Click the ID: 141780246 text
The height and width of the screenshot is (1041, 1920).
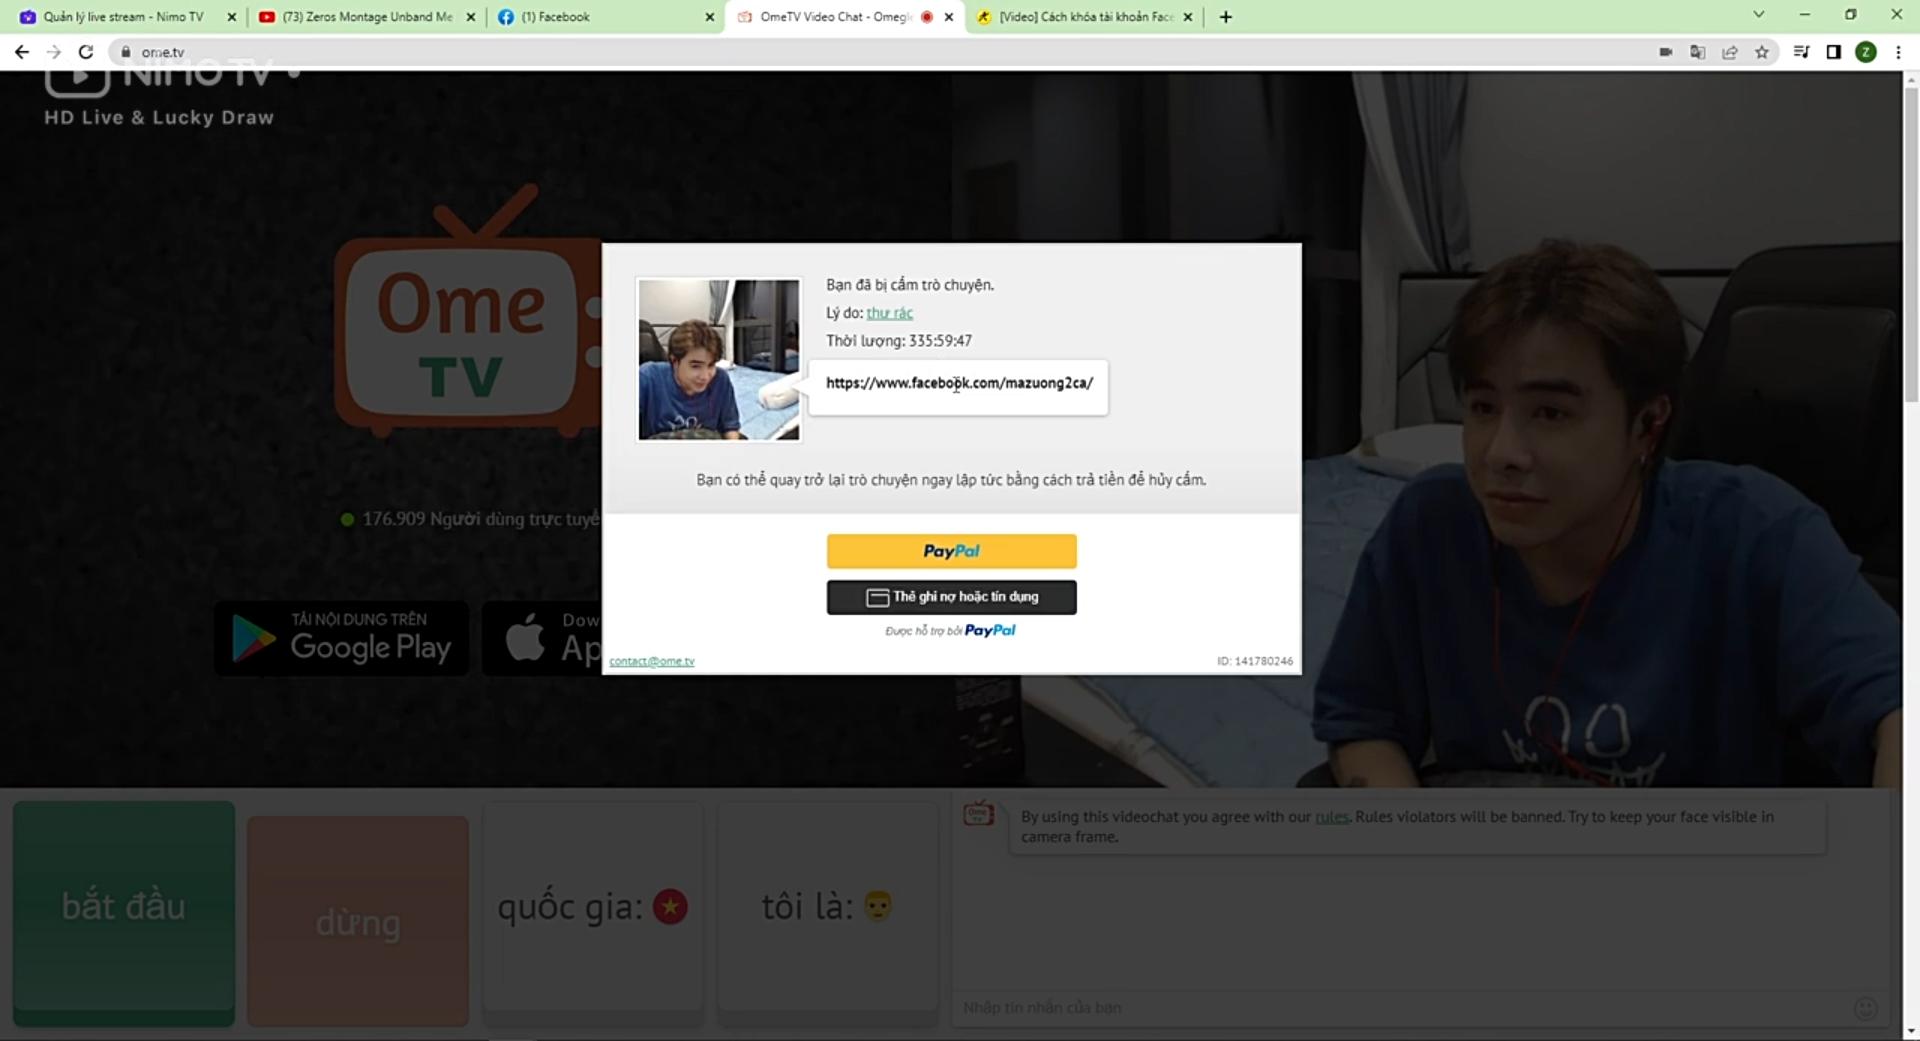point(1254,661)
